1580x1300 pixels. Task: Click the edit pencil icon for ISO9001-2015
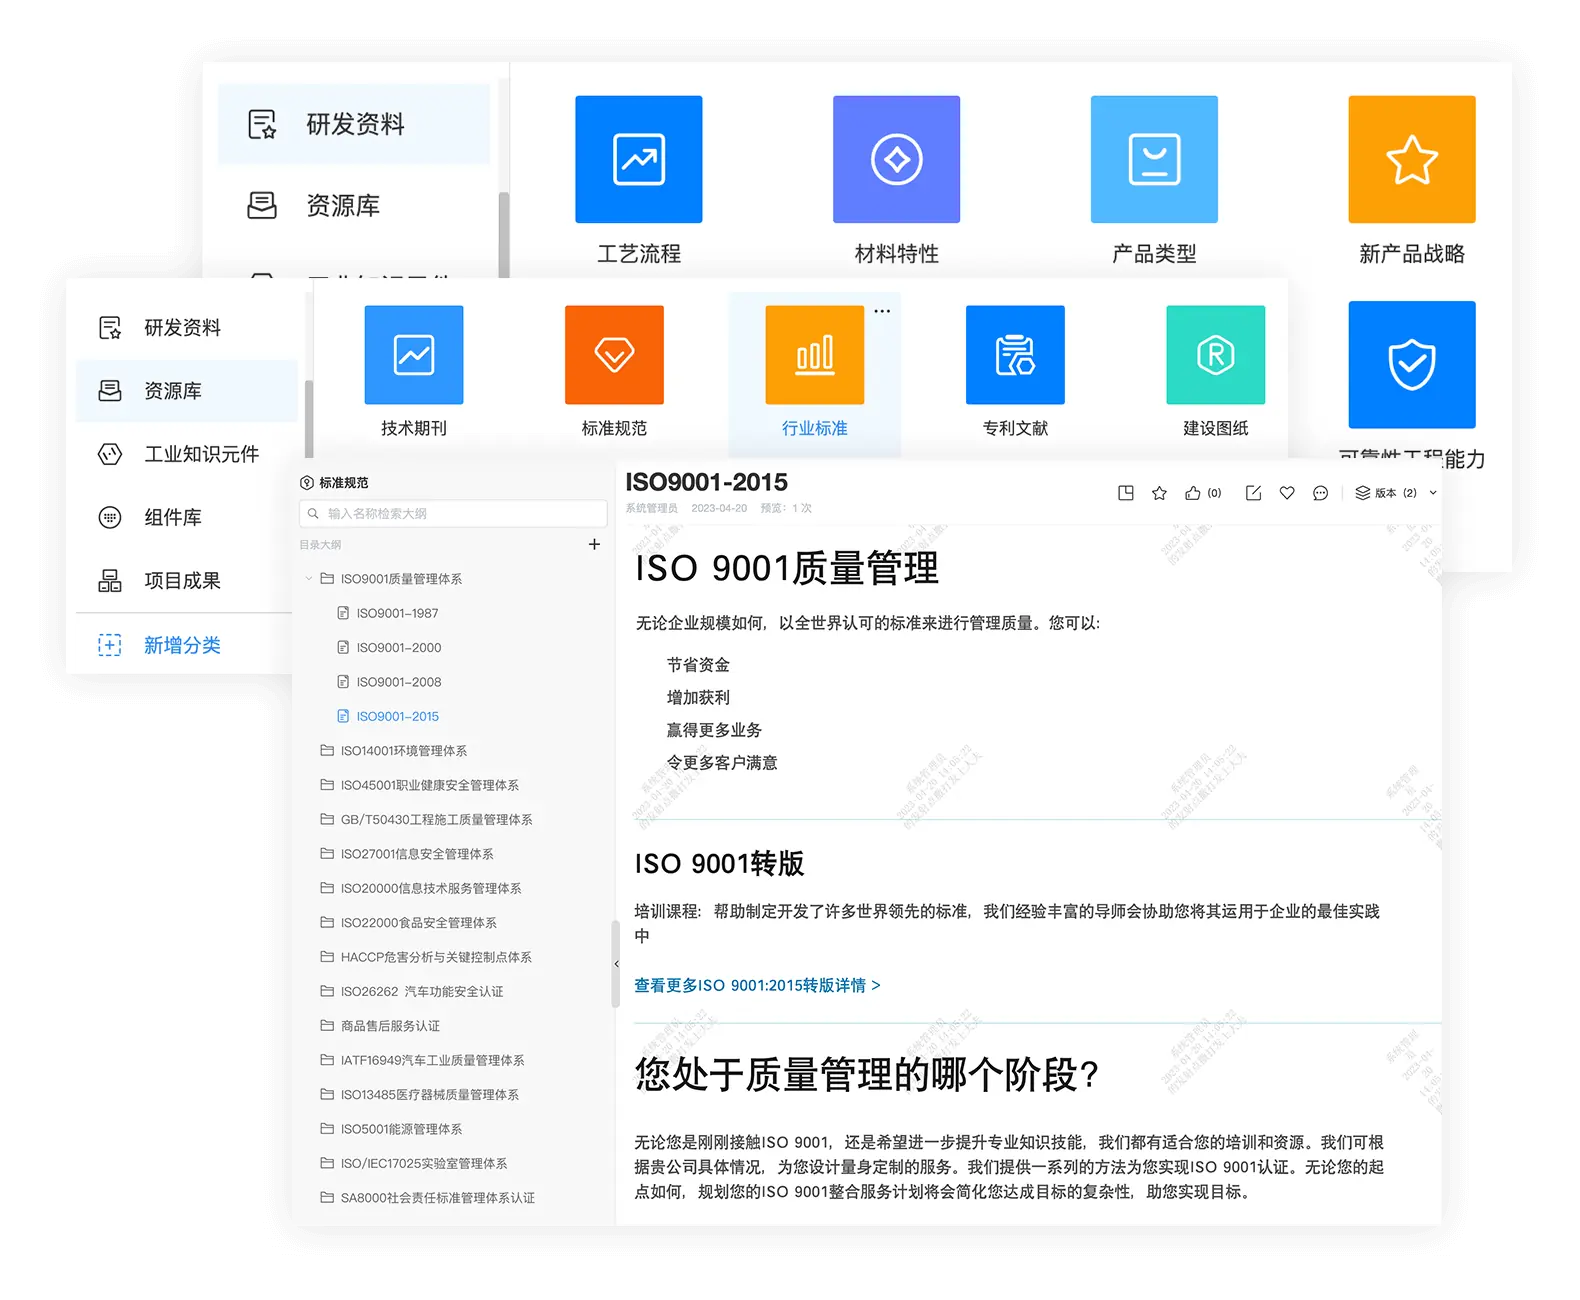tap(1253, 493)
